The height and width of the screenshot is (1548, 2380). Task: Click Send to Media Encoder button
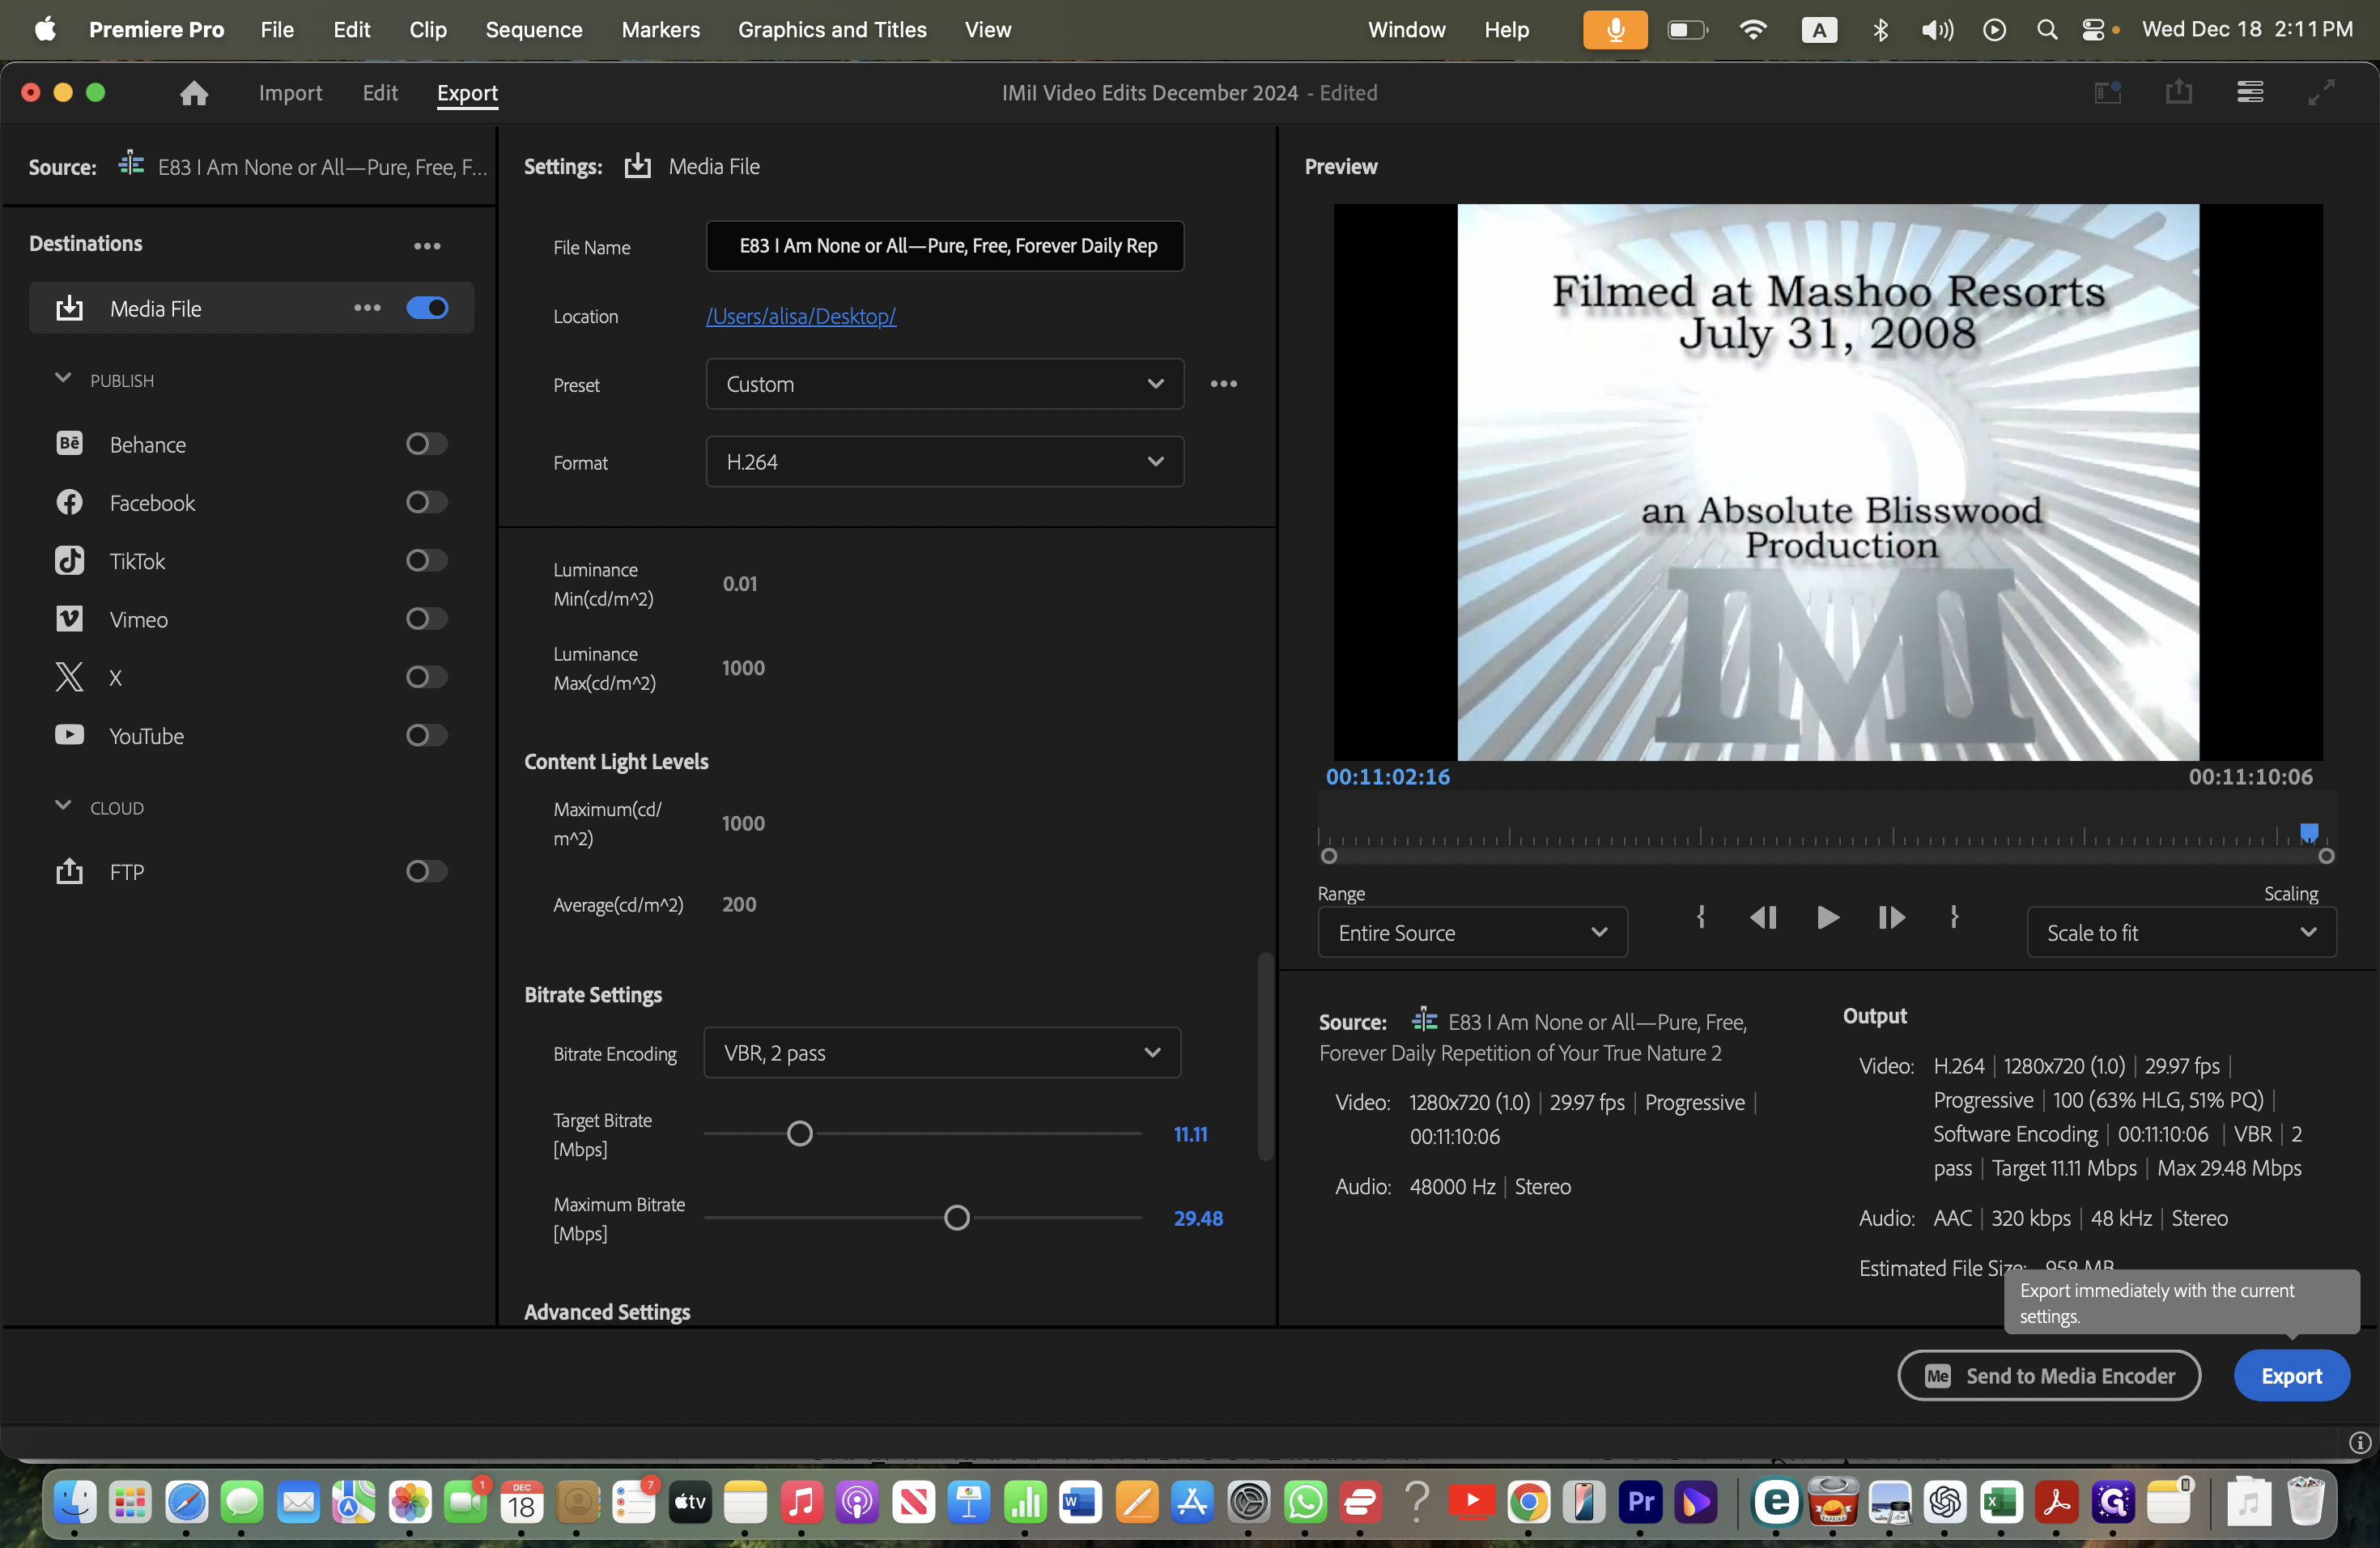[2049, 1376]
